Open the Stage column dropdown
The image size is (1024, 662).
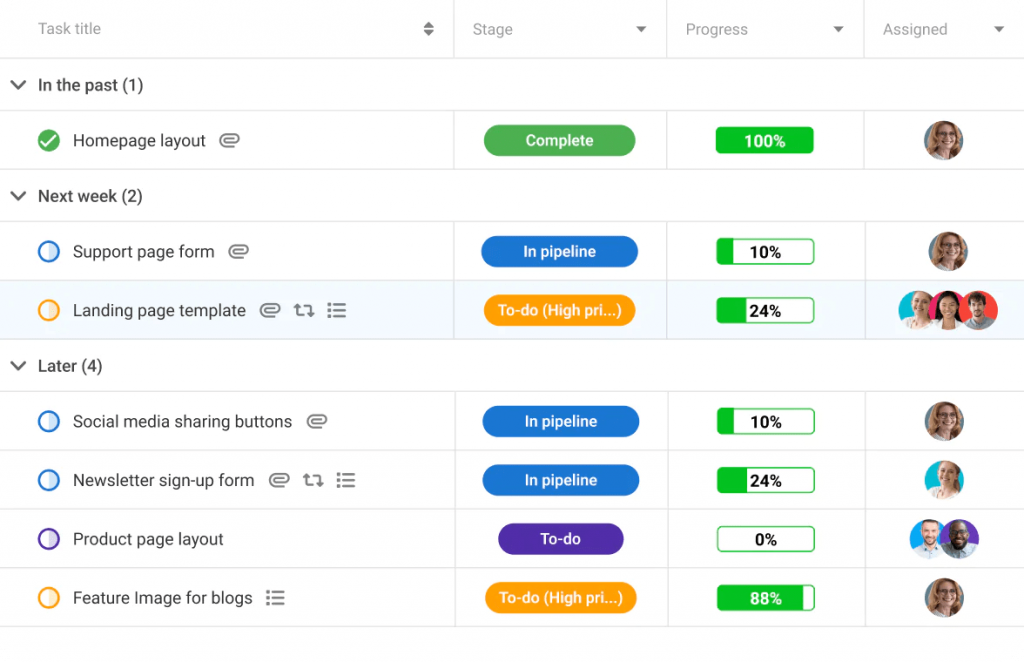[641, 29]
